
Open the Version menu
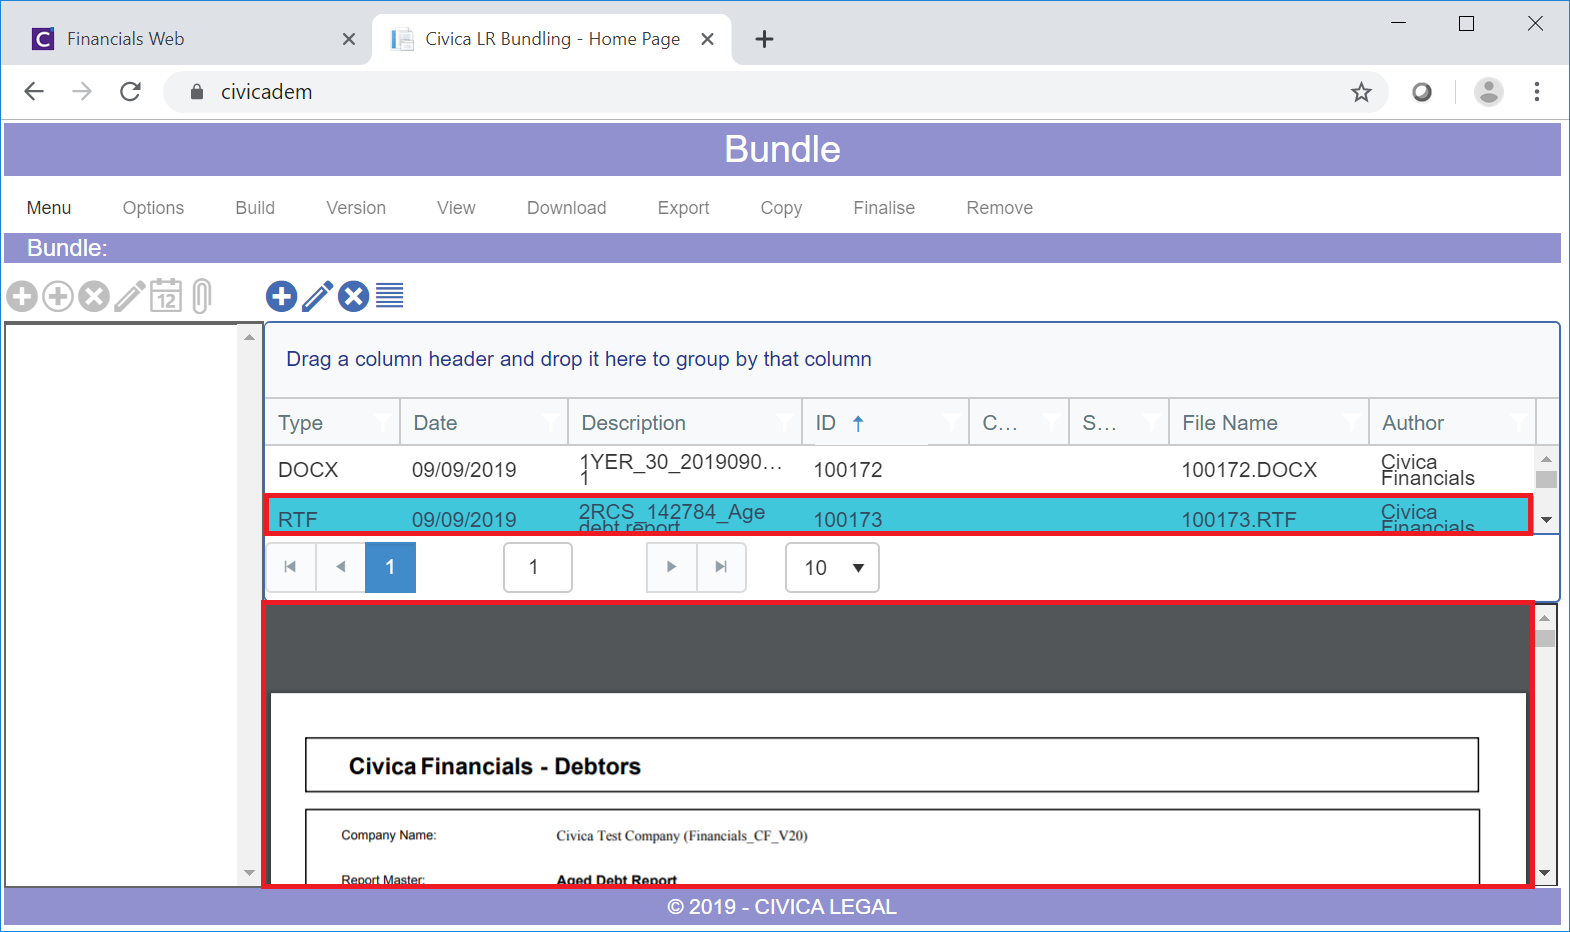(x=356, y=208)
